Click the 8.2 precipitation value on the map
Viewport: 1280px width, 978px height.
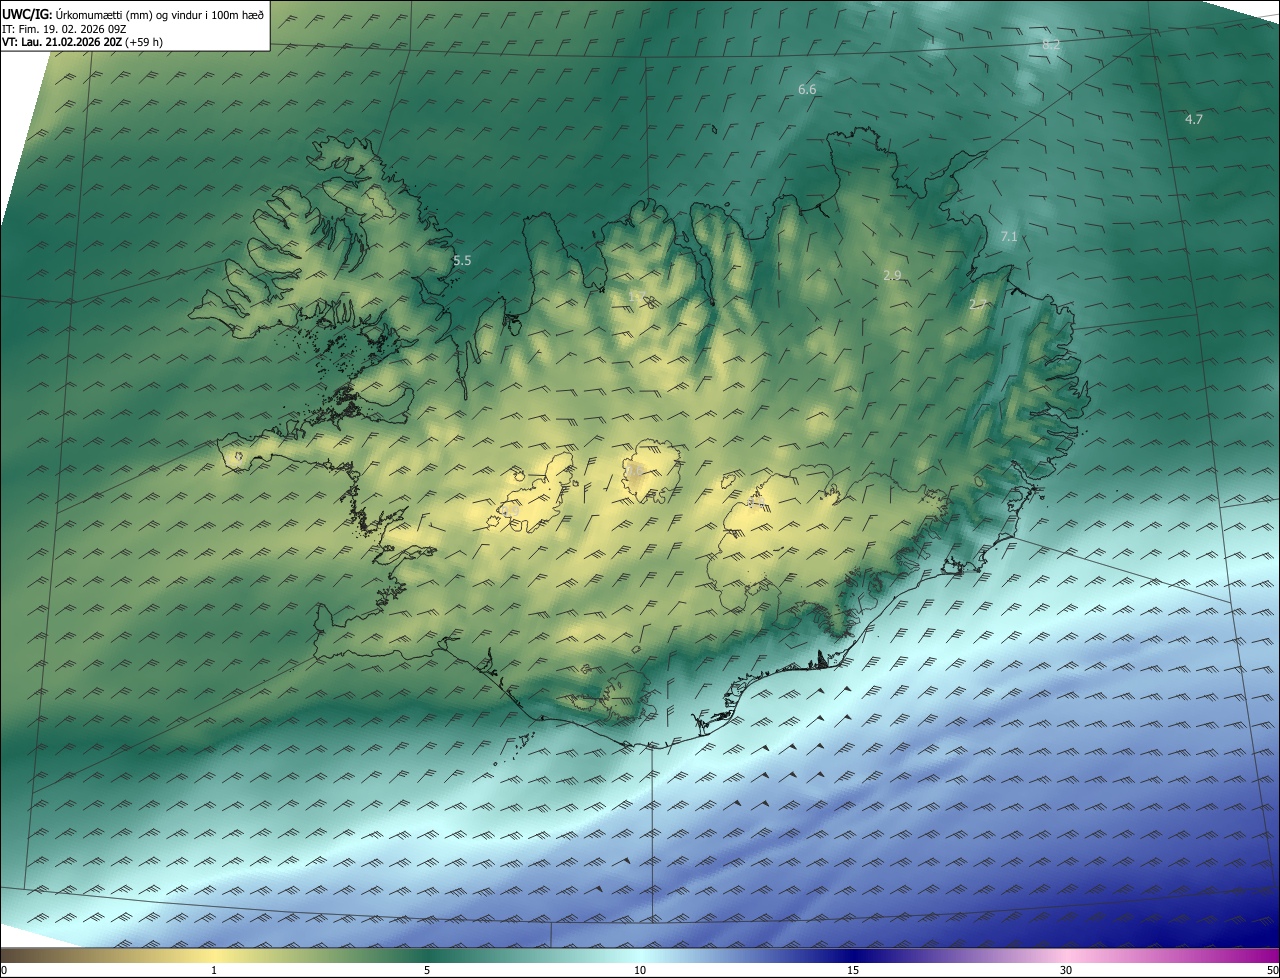pyautogui.click(x=1051, y=44)
